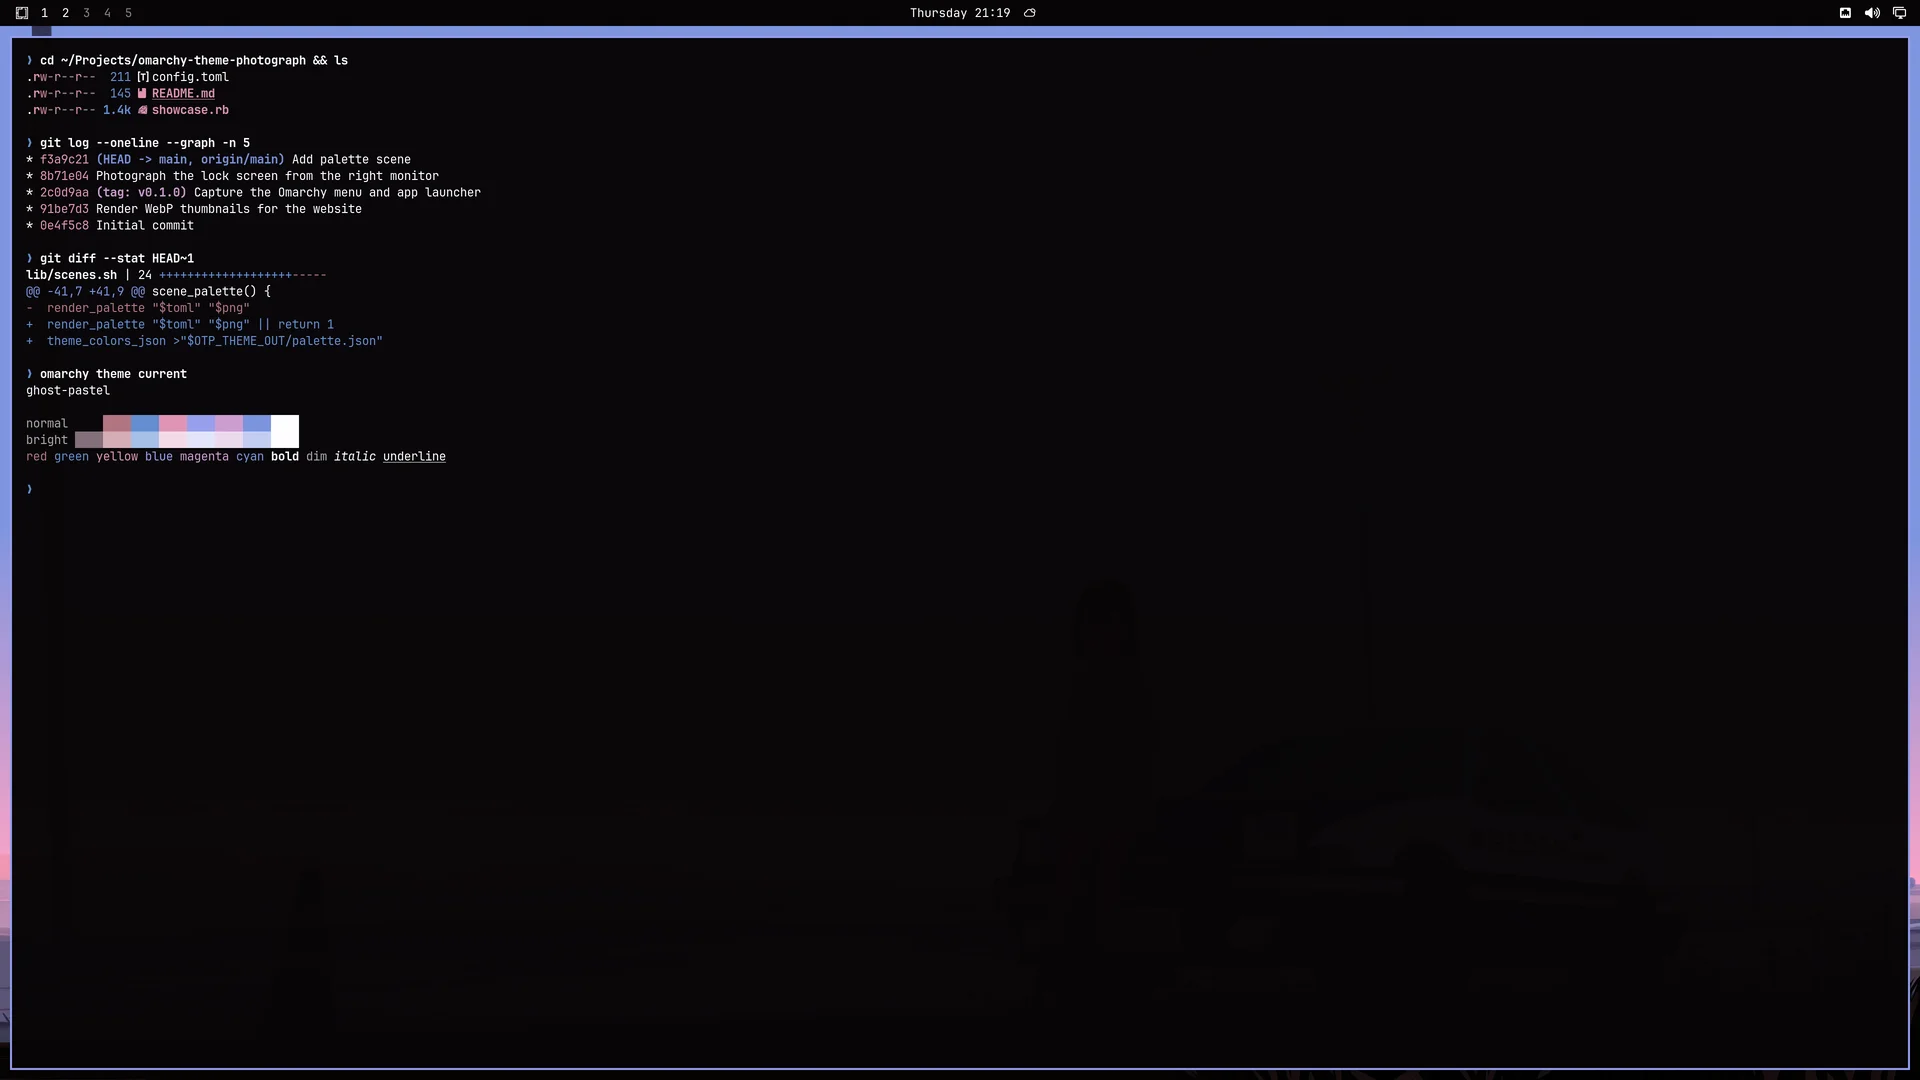Image resolution: width=1920 pixels, height=1080 pixels.
Task: Switch to workspace 1
Action: 44,13
